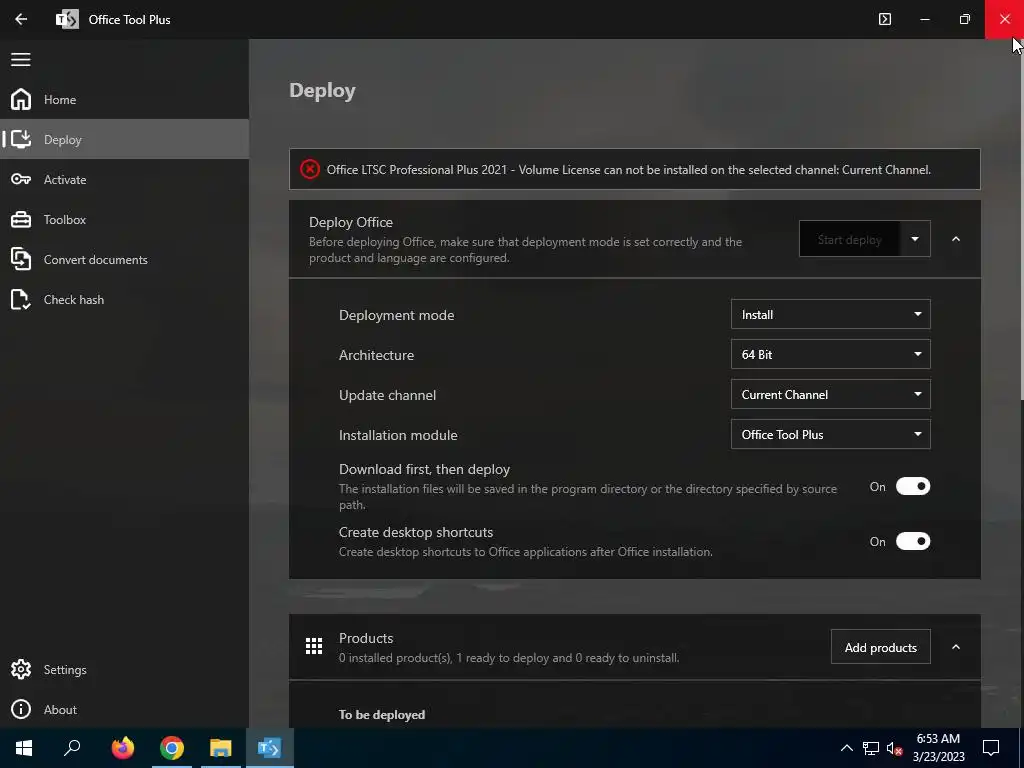The height and width of the screenshot is (768, 1024).
Task: Open the Settings page
Action: [124, 669]
